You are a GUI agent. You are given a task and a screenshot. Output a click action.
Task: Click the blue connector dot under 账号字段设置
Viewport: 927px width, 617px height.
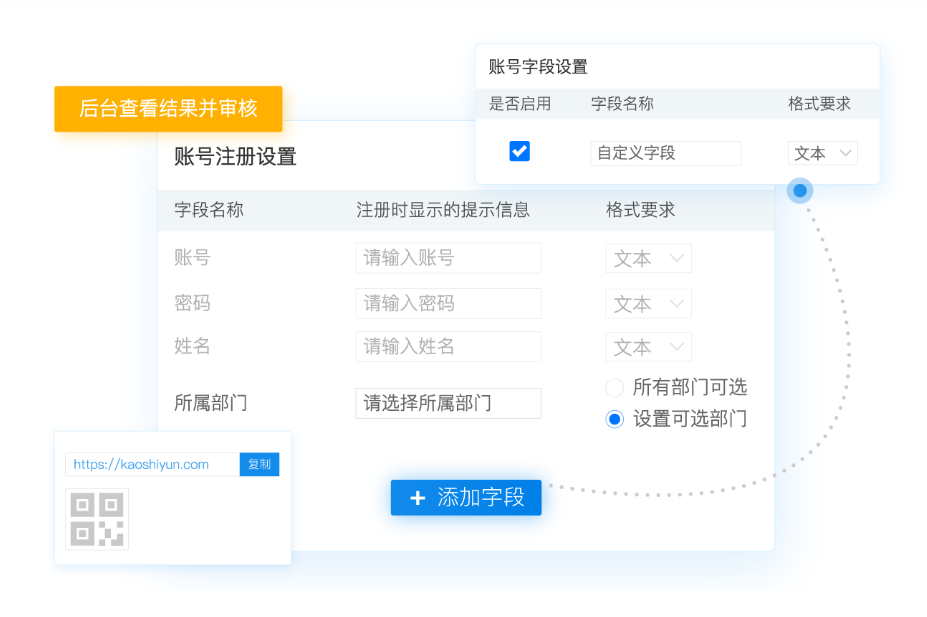[x=800, y=190]
